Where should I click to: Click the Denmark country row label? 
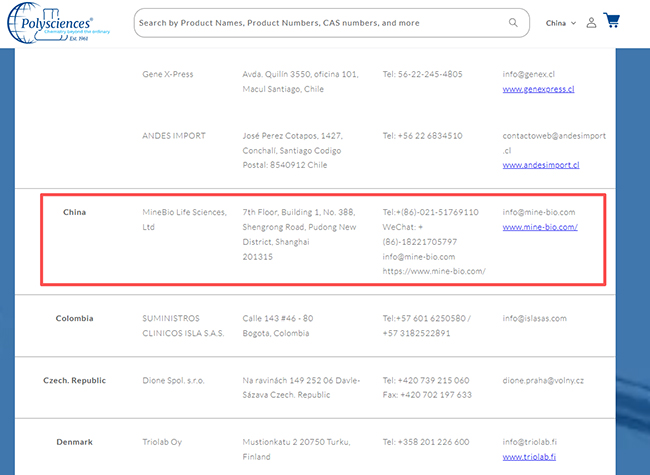pos(74,442)
